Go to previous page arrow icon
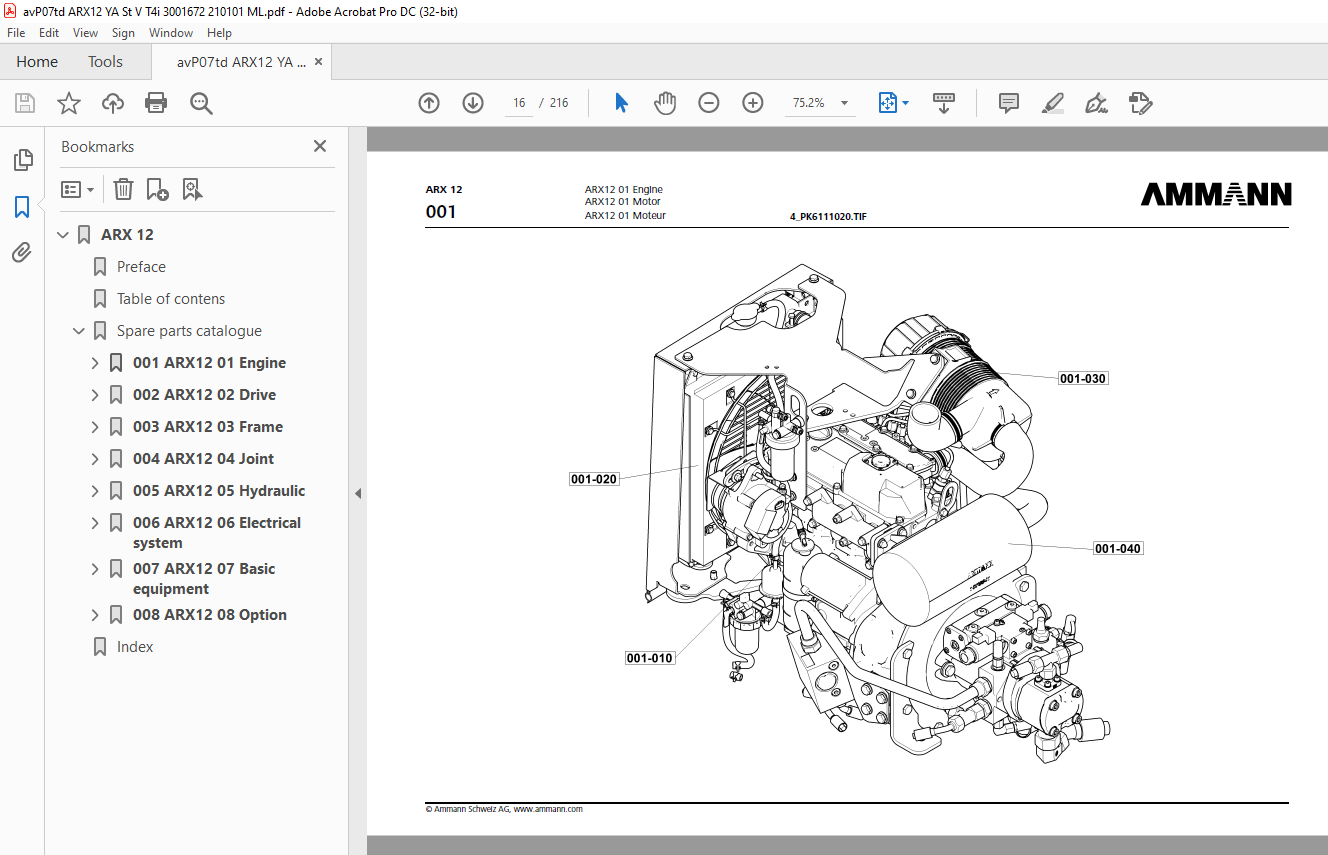The height and width of the screenshot is (855, 1328). click(x=429, y=103)
